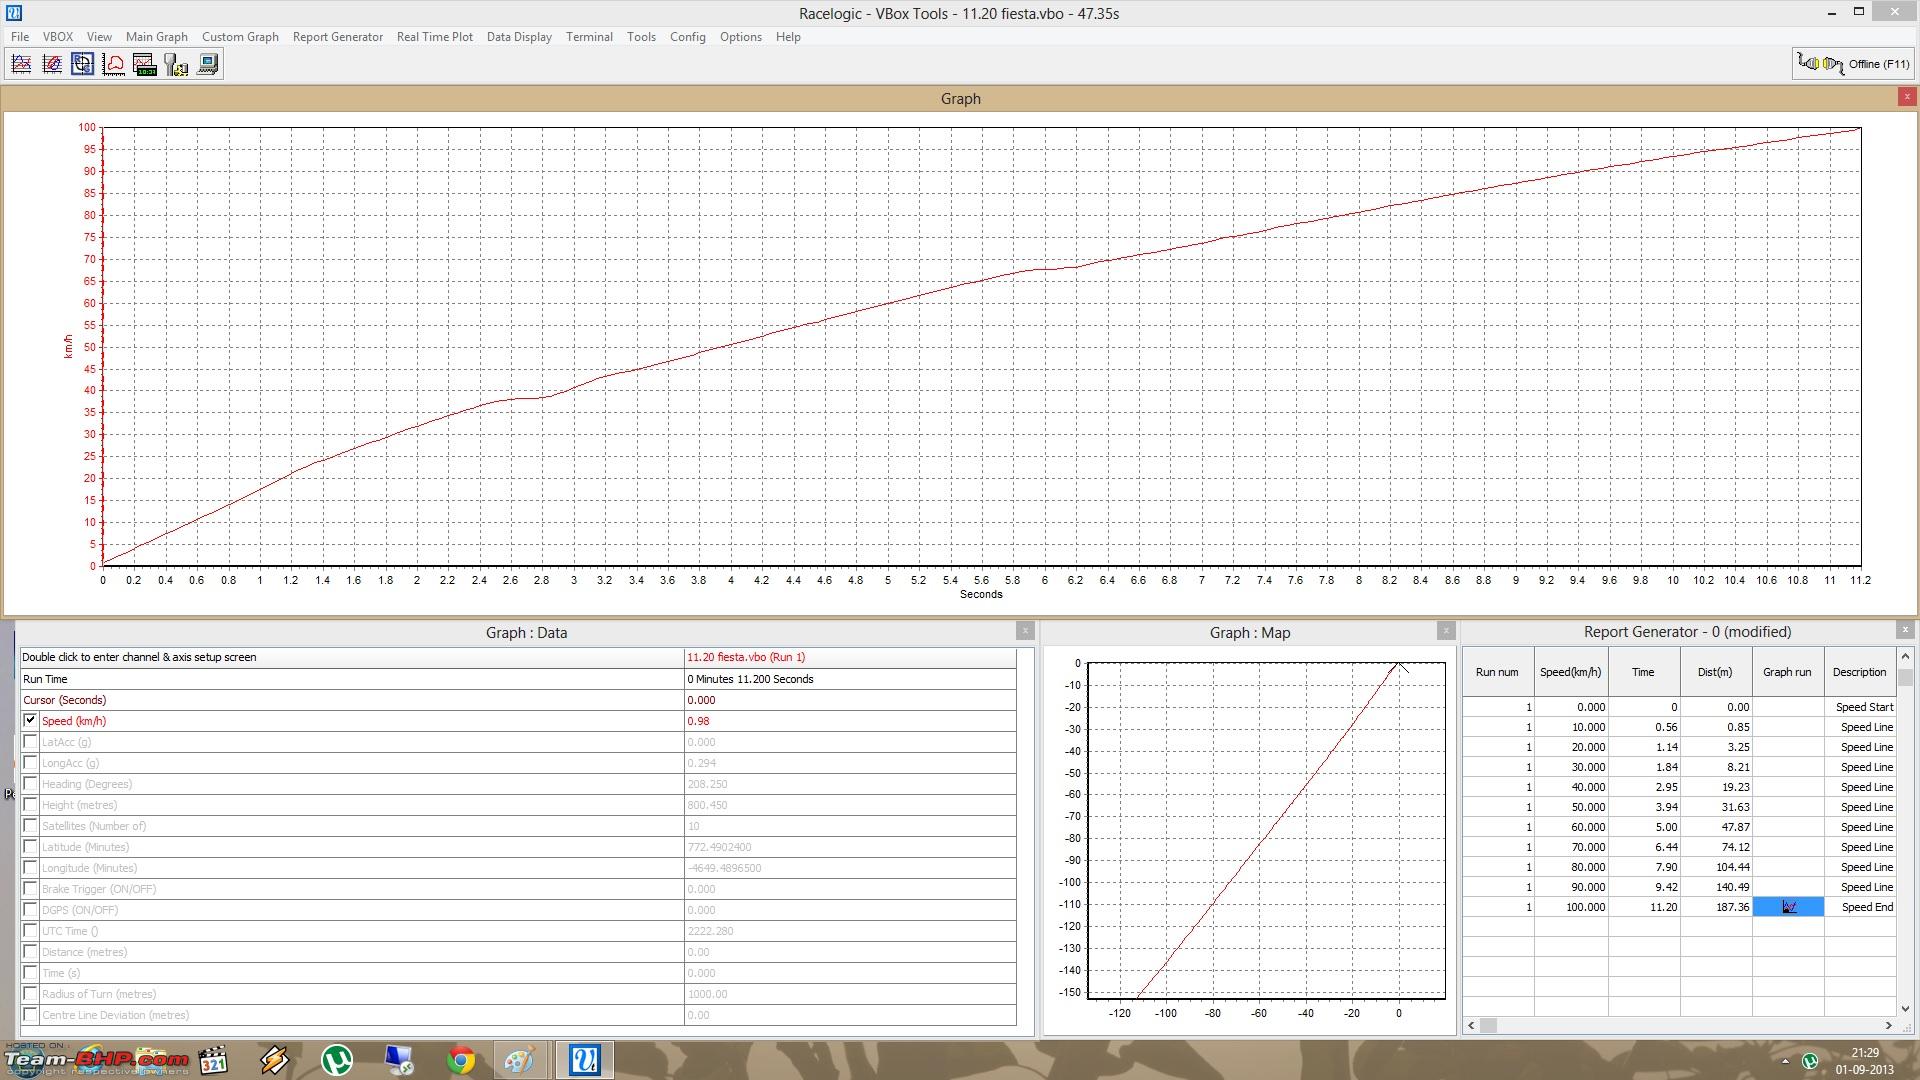
Task: Enable the Latitude (Minutes) channel checkbox
Action: (30, 846)
